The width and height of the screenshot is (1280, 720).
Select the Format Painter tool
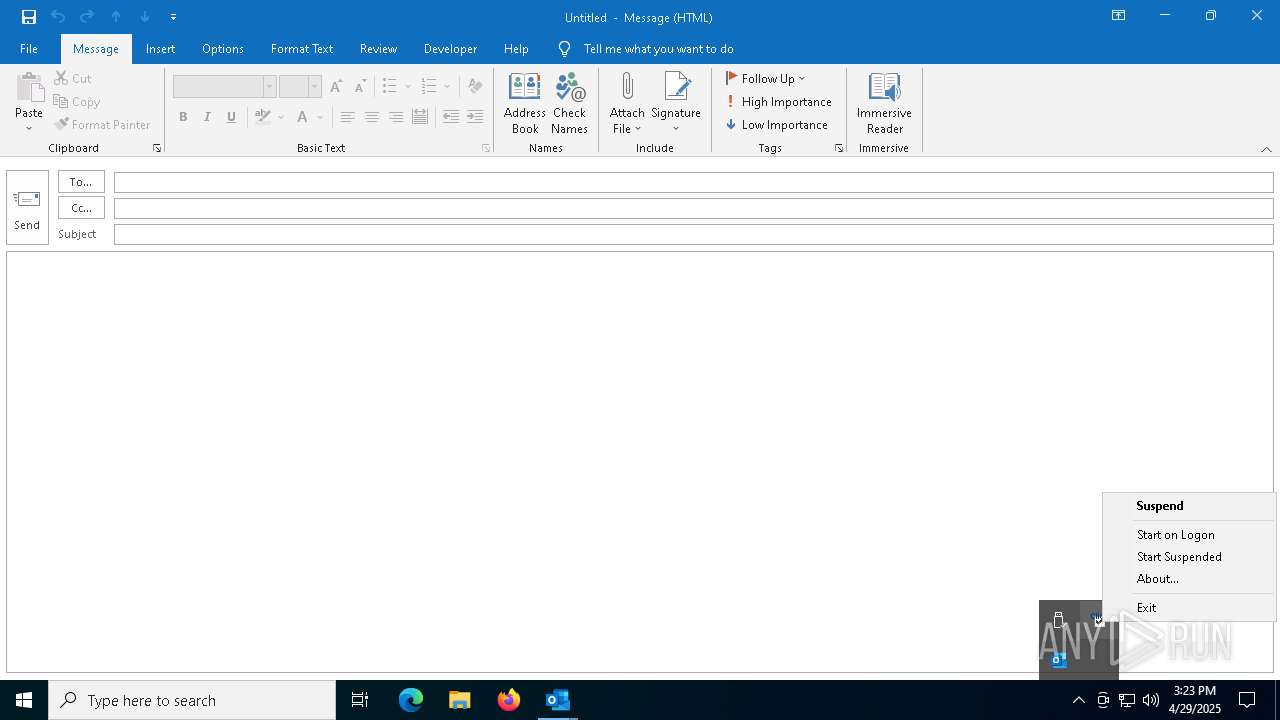(x=103, y=125)
